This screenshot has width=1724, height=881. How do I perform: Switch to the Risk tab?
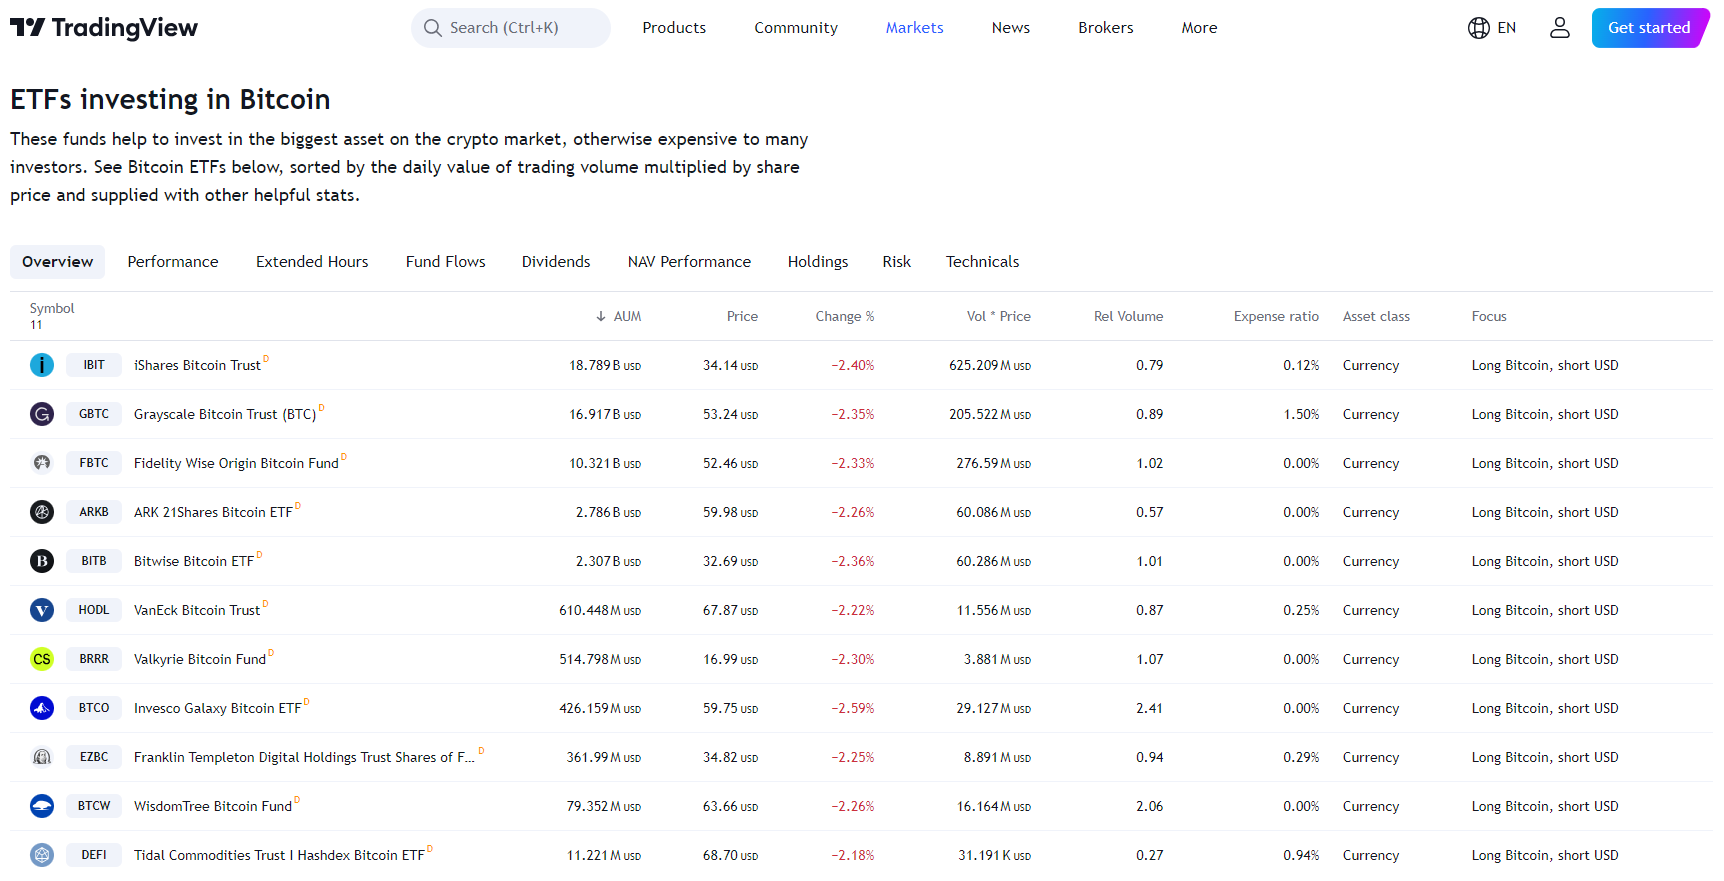pyautogui.click(x=897, y=262)
